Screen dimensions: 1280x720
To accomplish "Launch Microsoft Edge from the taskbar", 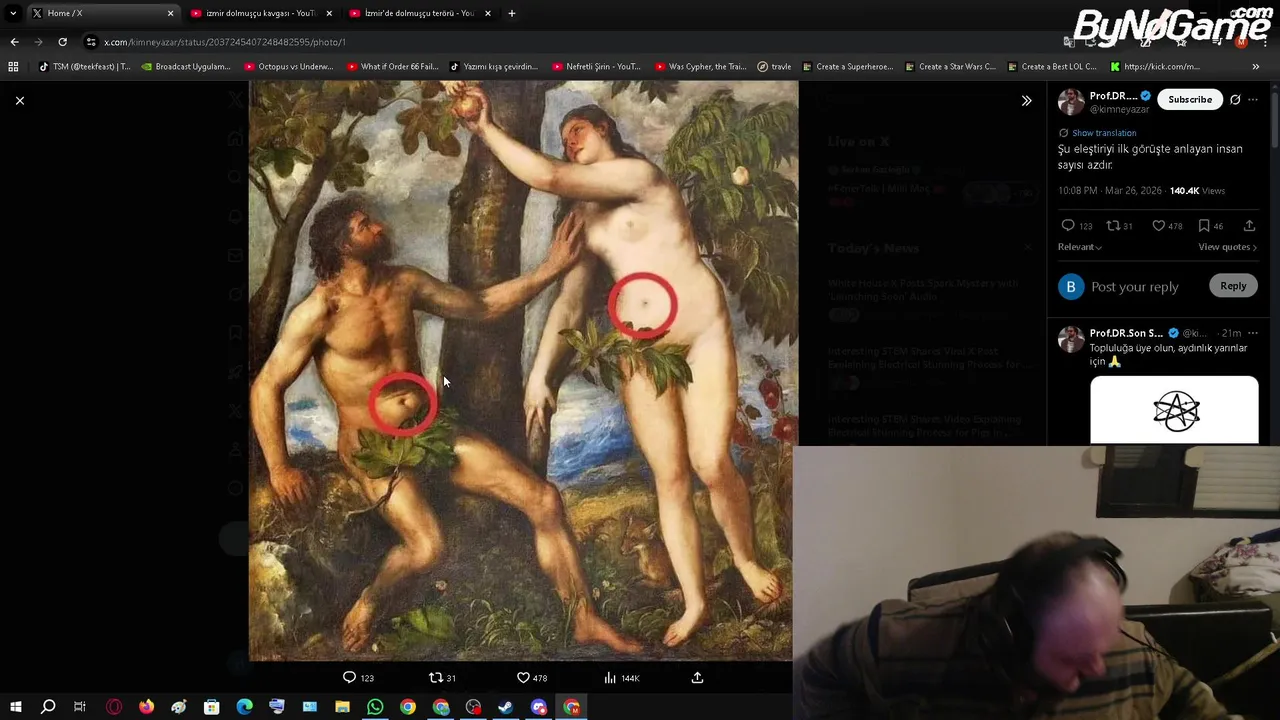I will 244,707.
